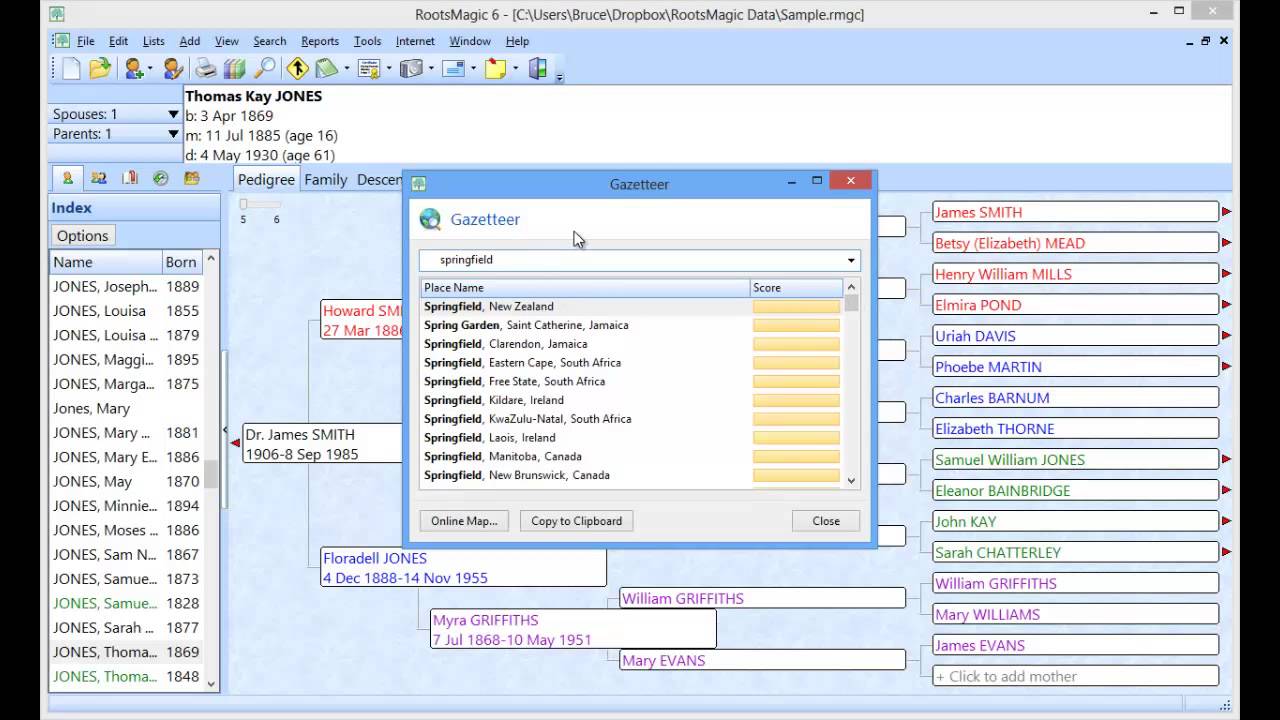Click the Online Map button
Image resolution: width=1280 pixels, height=720 pixels.
click(x=464, y=521)
